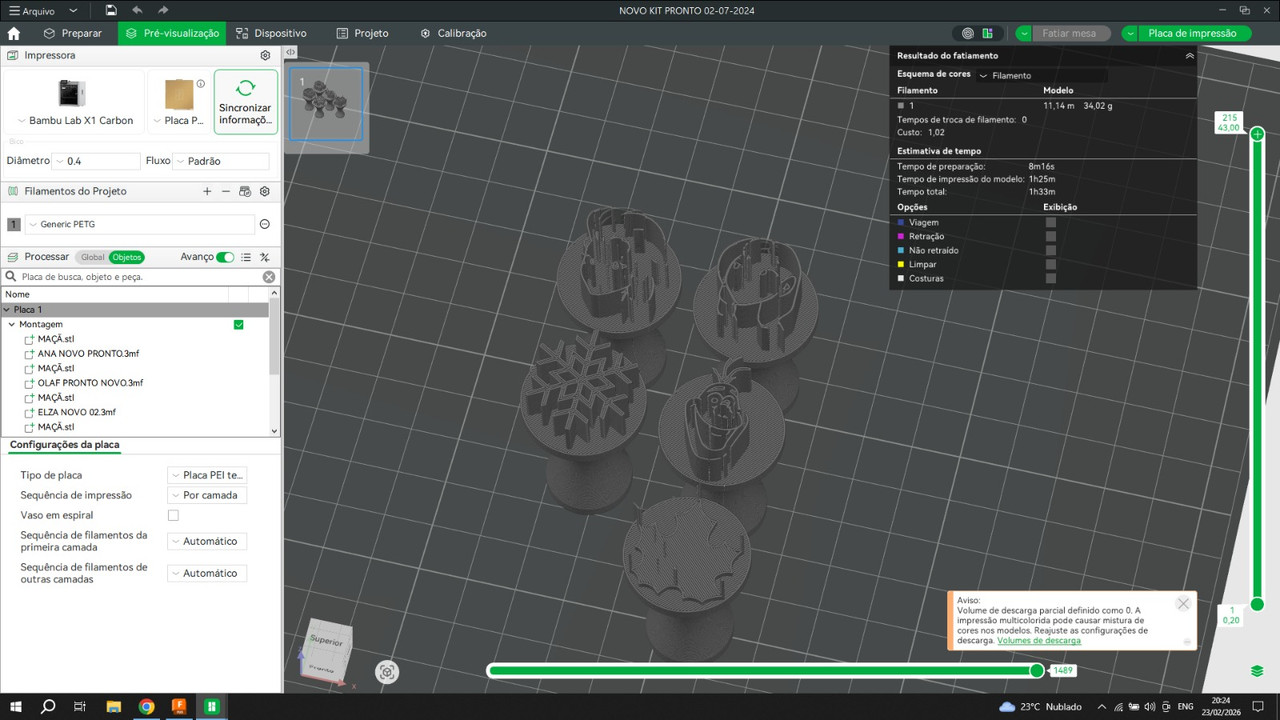Open the Esquema de cores Filamento dropdown
Image resolution: width=1280 pixels, height=720 pixels.
(1041, 75)
